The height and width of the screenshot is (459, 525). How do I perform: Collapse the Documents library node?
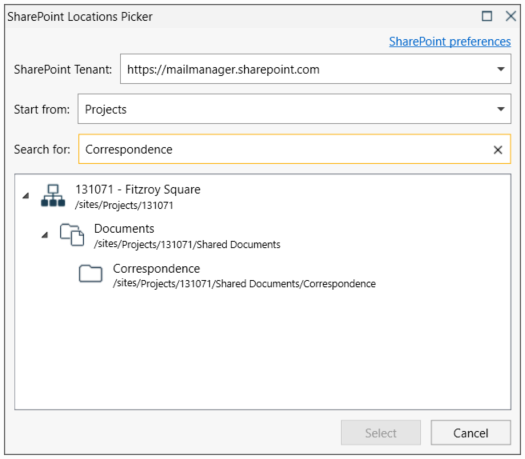point(45,235)
